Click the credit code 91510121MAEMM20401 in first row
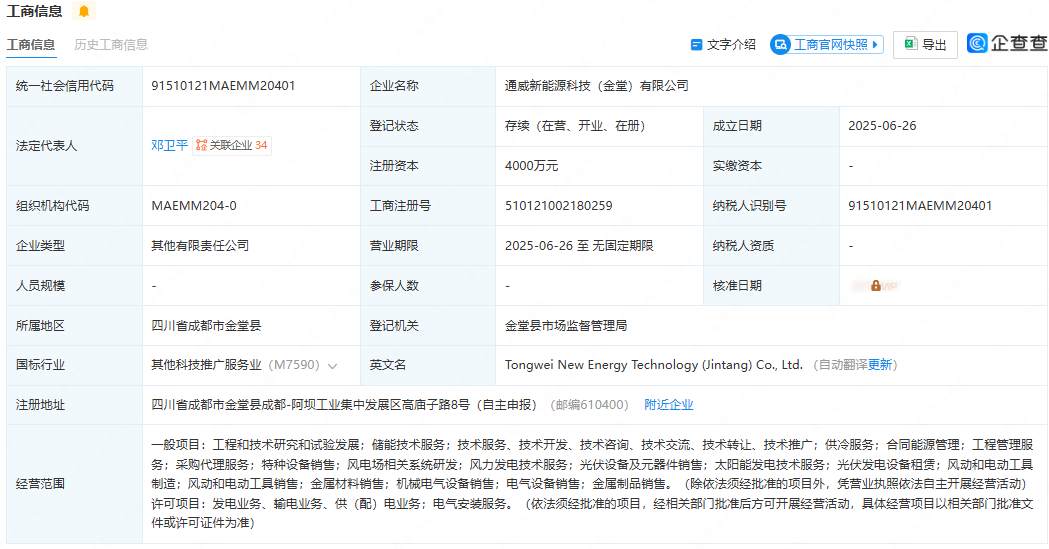Screen dimensions: 1049x549 coord(223,86)
